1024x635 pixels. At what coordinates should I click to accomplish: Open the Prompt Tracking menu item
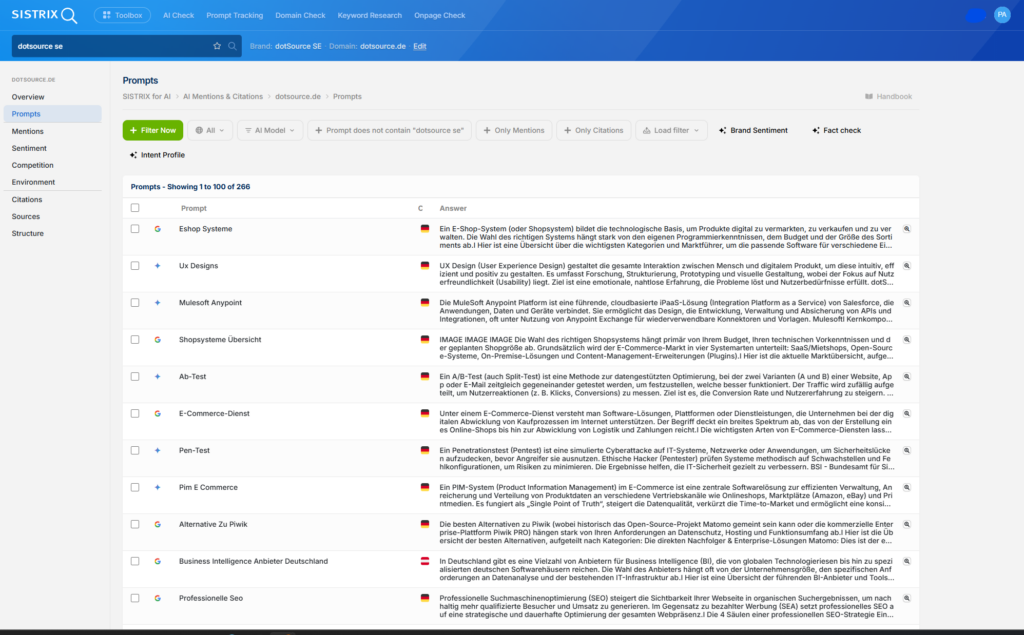[234, 15]
